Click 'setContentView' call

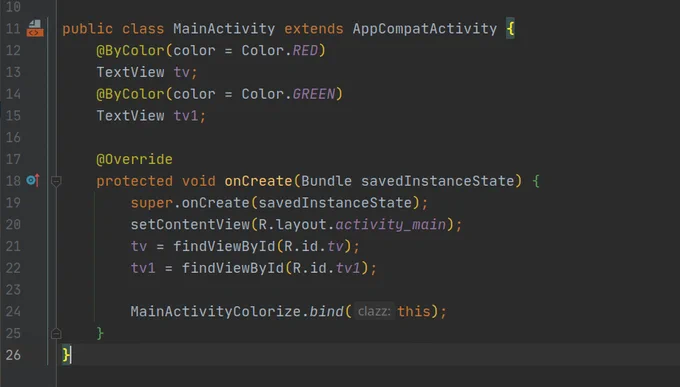click(x=190, y=224)
